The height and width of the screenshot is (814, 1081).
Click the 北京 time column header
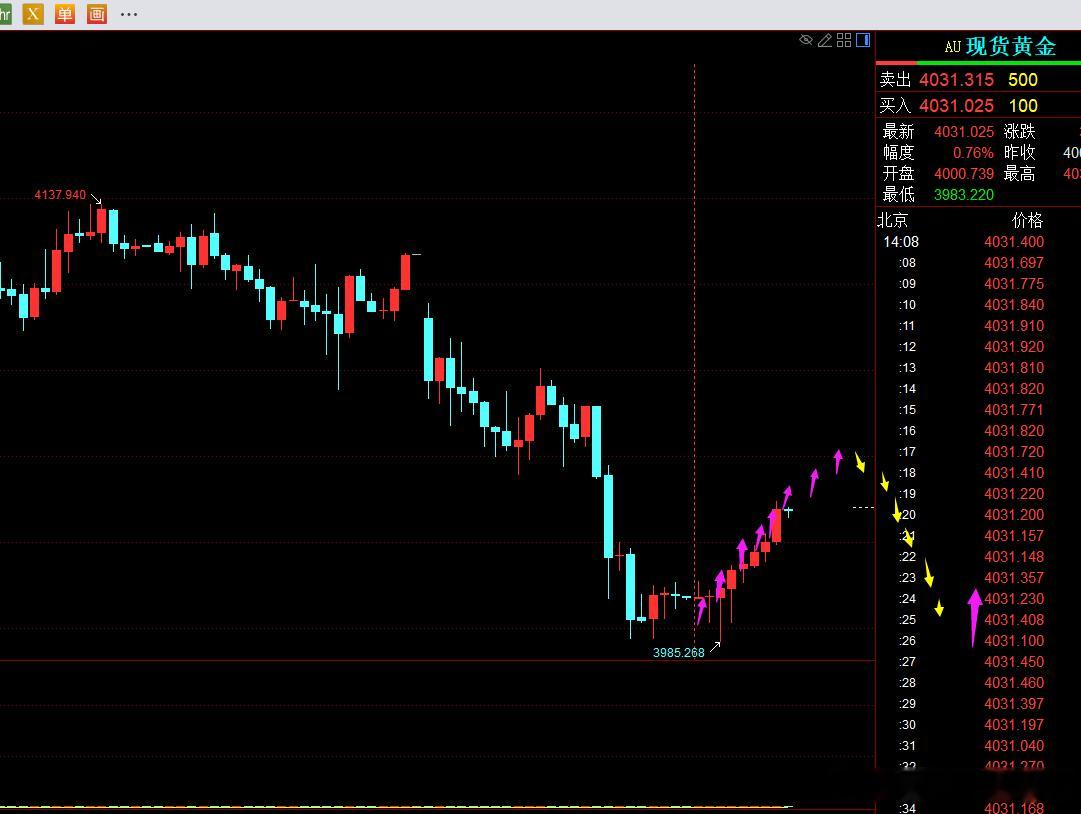893,221
